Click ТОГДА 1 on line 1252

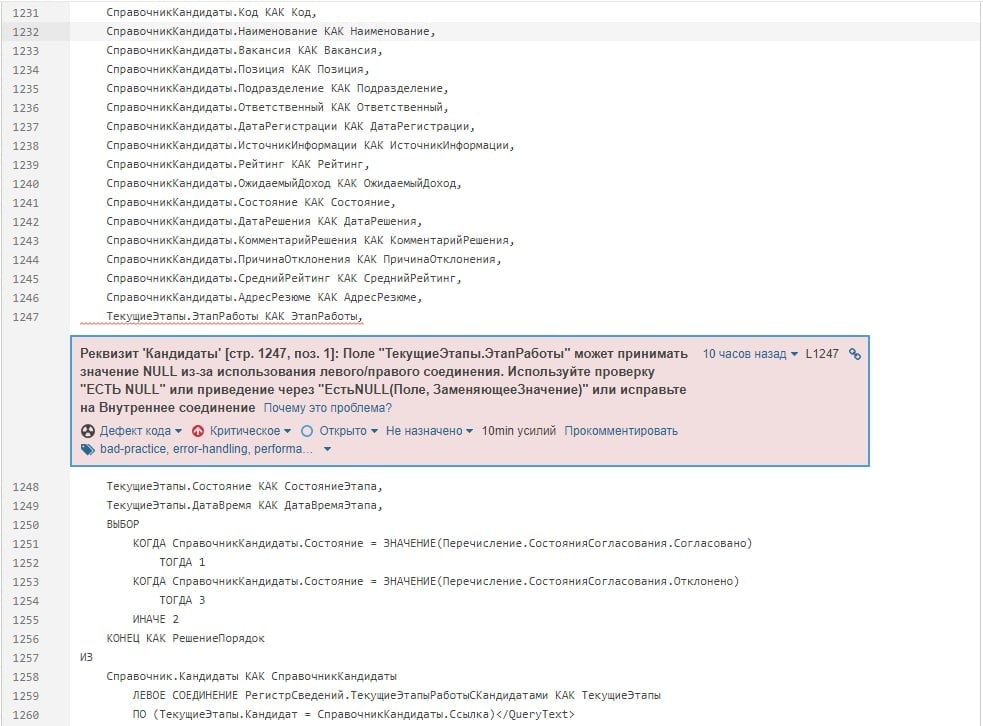point(182,562)
